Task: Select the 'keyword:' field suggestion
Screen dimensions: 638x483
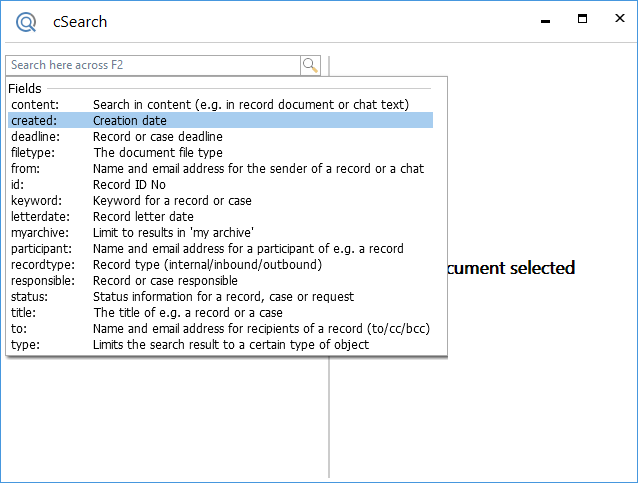Action: (x=220, y=200)
